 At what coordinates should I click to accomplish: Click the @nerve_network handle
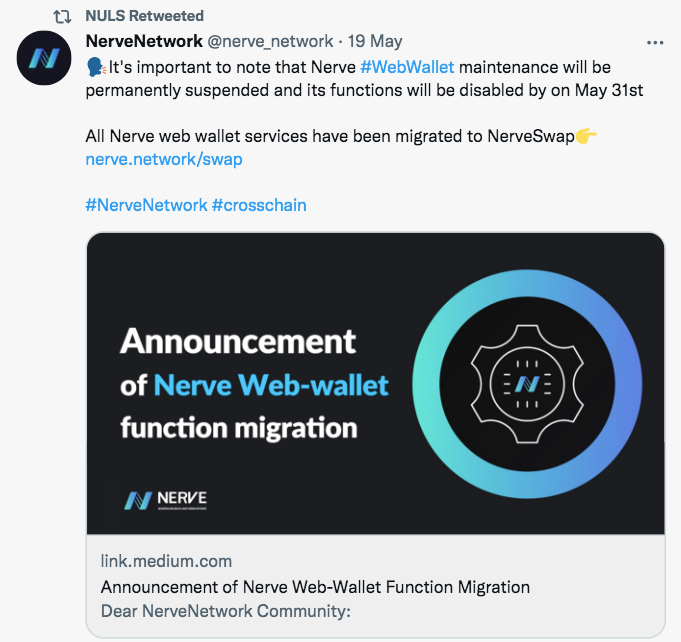tap(270, 41)
